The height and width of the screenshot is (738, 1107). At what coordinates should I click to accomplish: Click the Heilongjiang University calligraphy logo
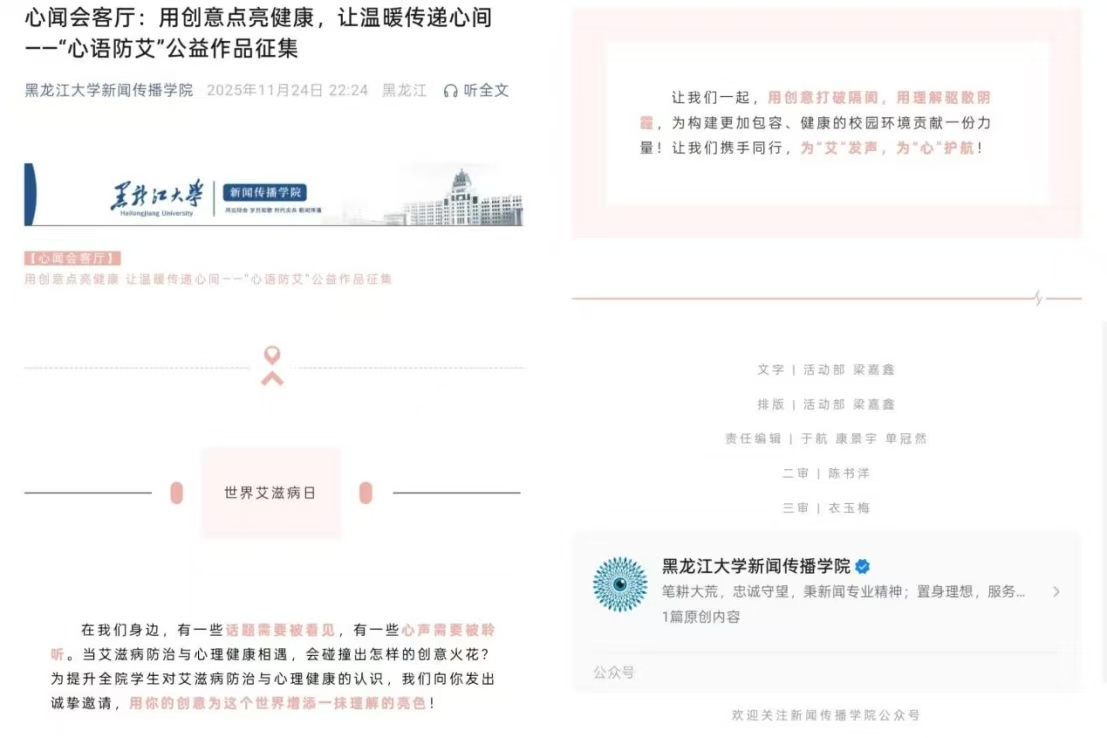tap(156, 196)
